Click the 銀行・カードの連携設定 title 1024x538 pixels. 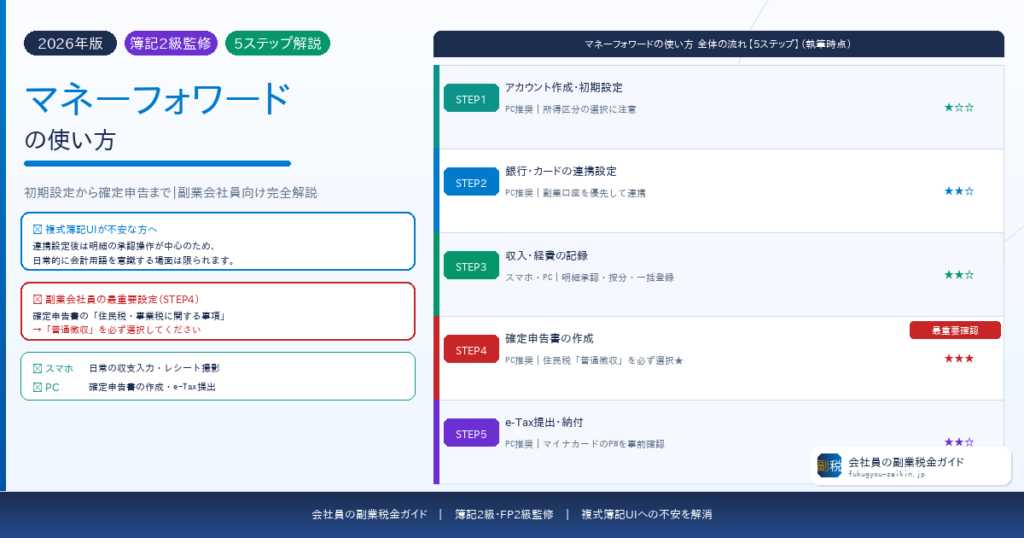[560, 171]
